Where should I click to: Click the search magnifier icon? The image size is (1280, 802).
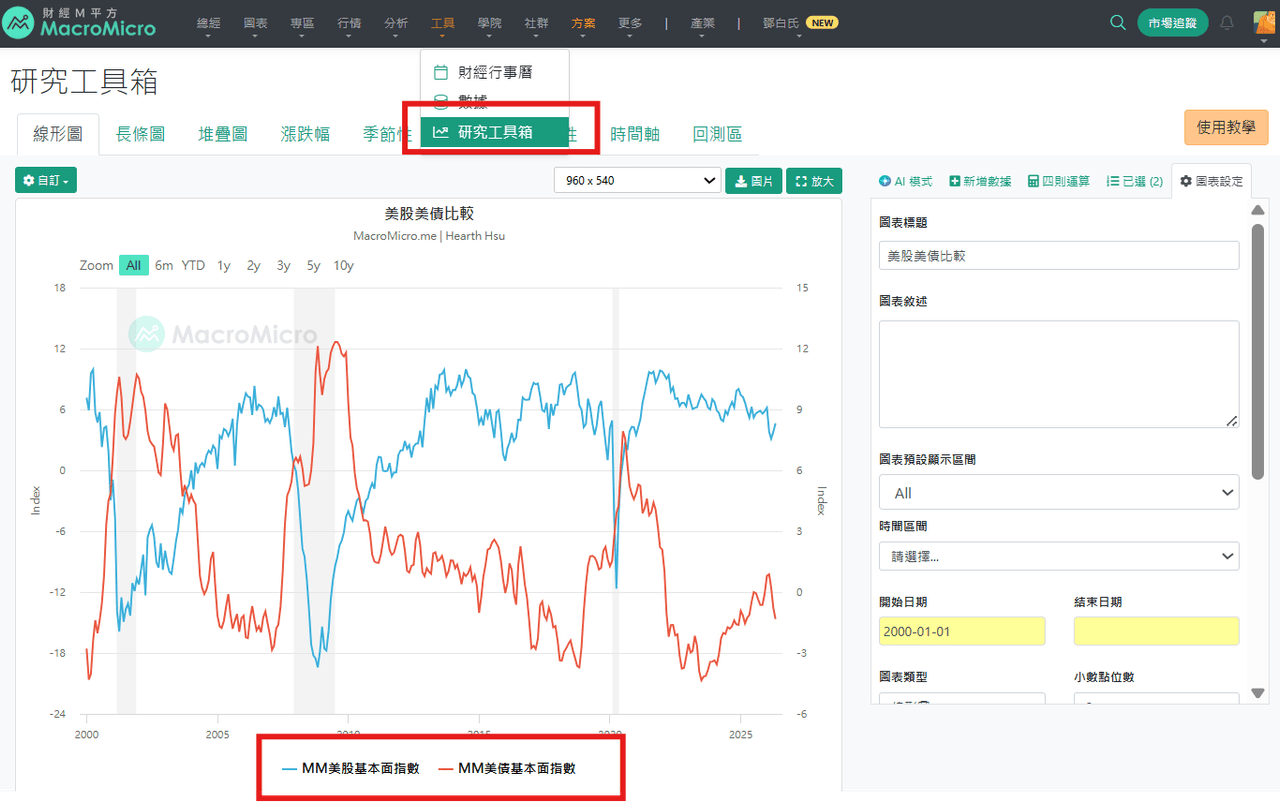point(1118,22)
